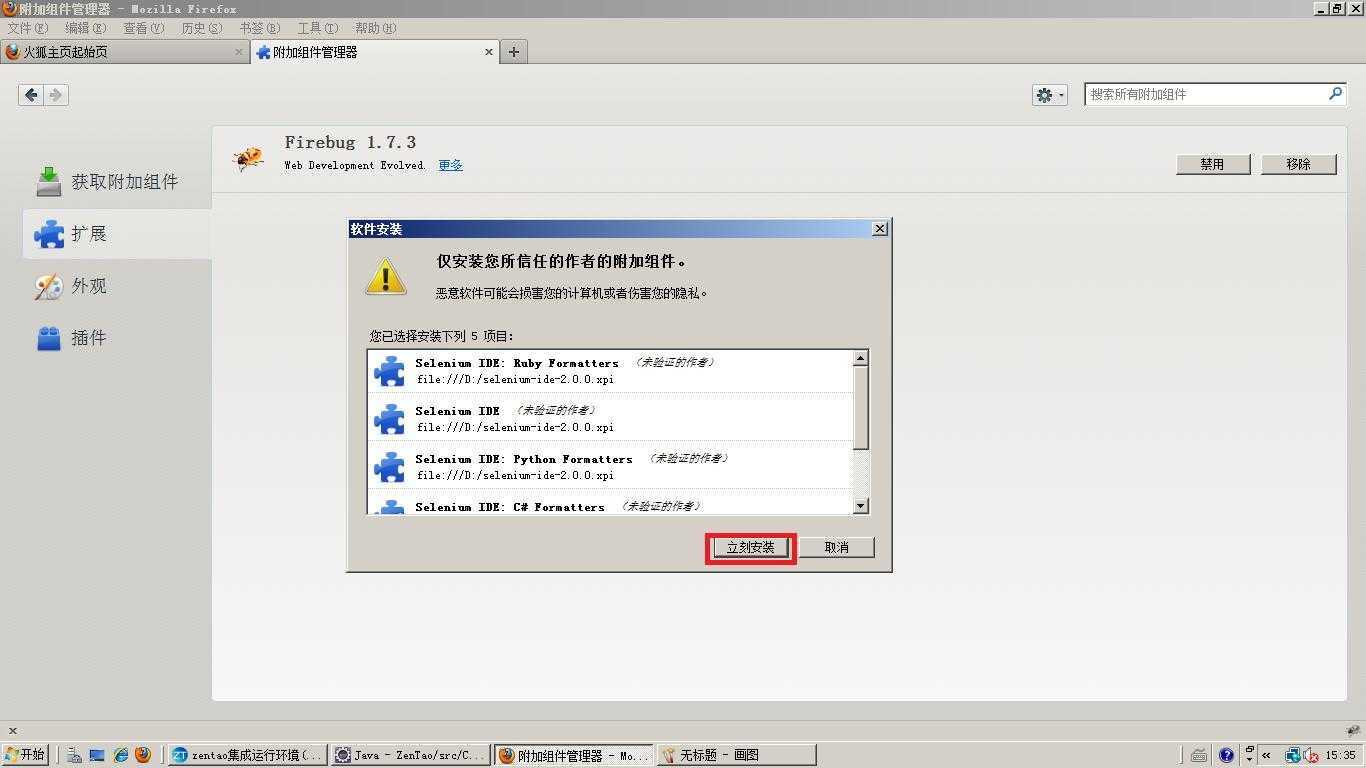Open the gear tools dropdown

tap(1050, 95)
